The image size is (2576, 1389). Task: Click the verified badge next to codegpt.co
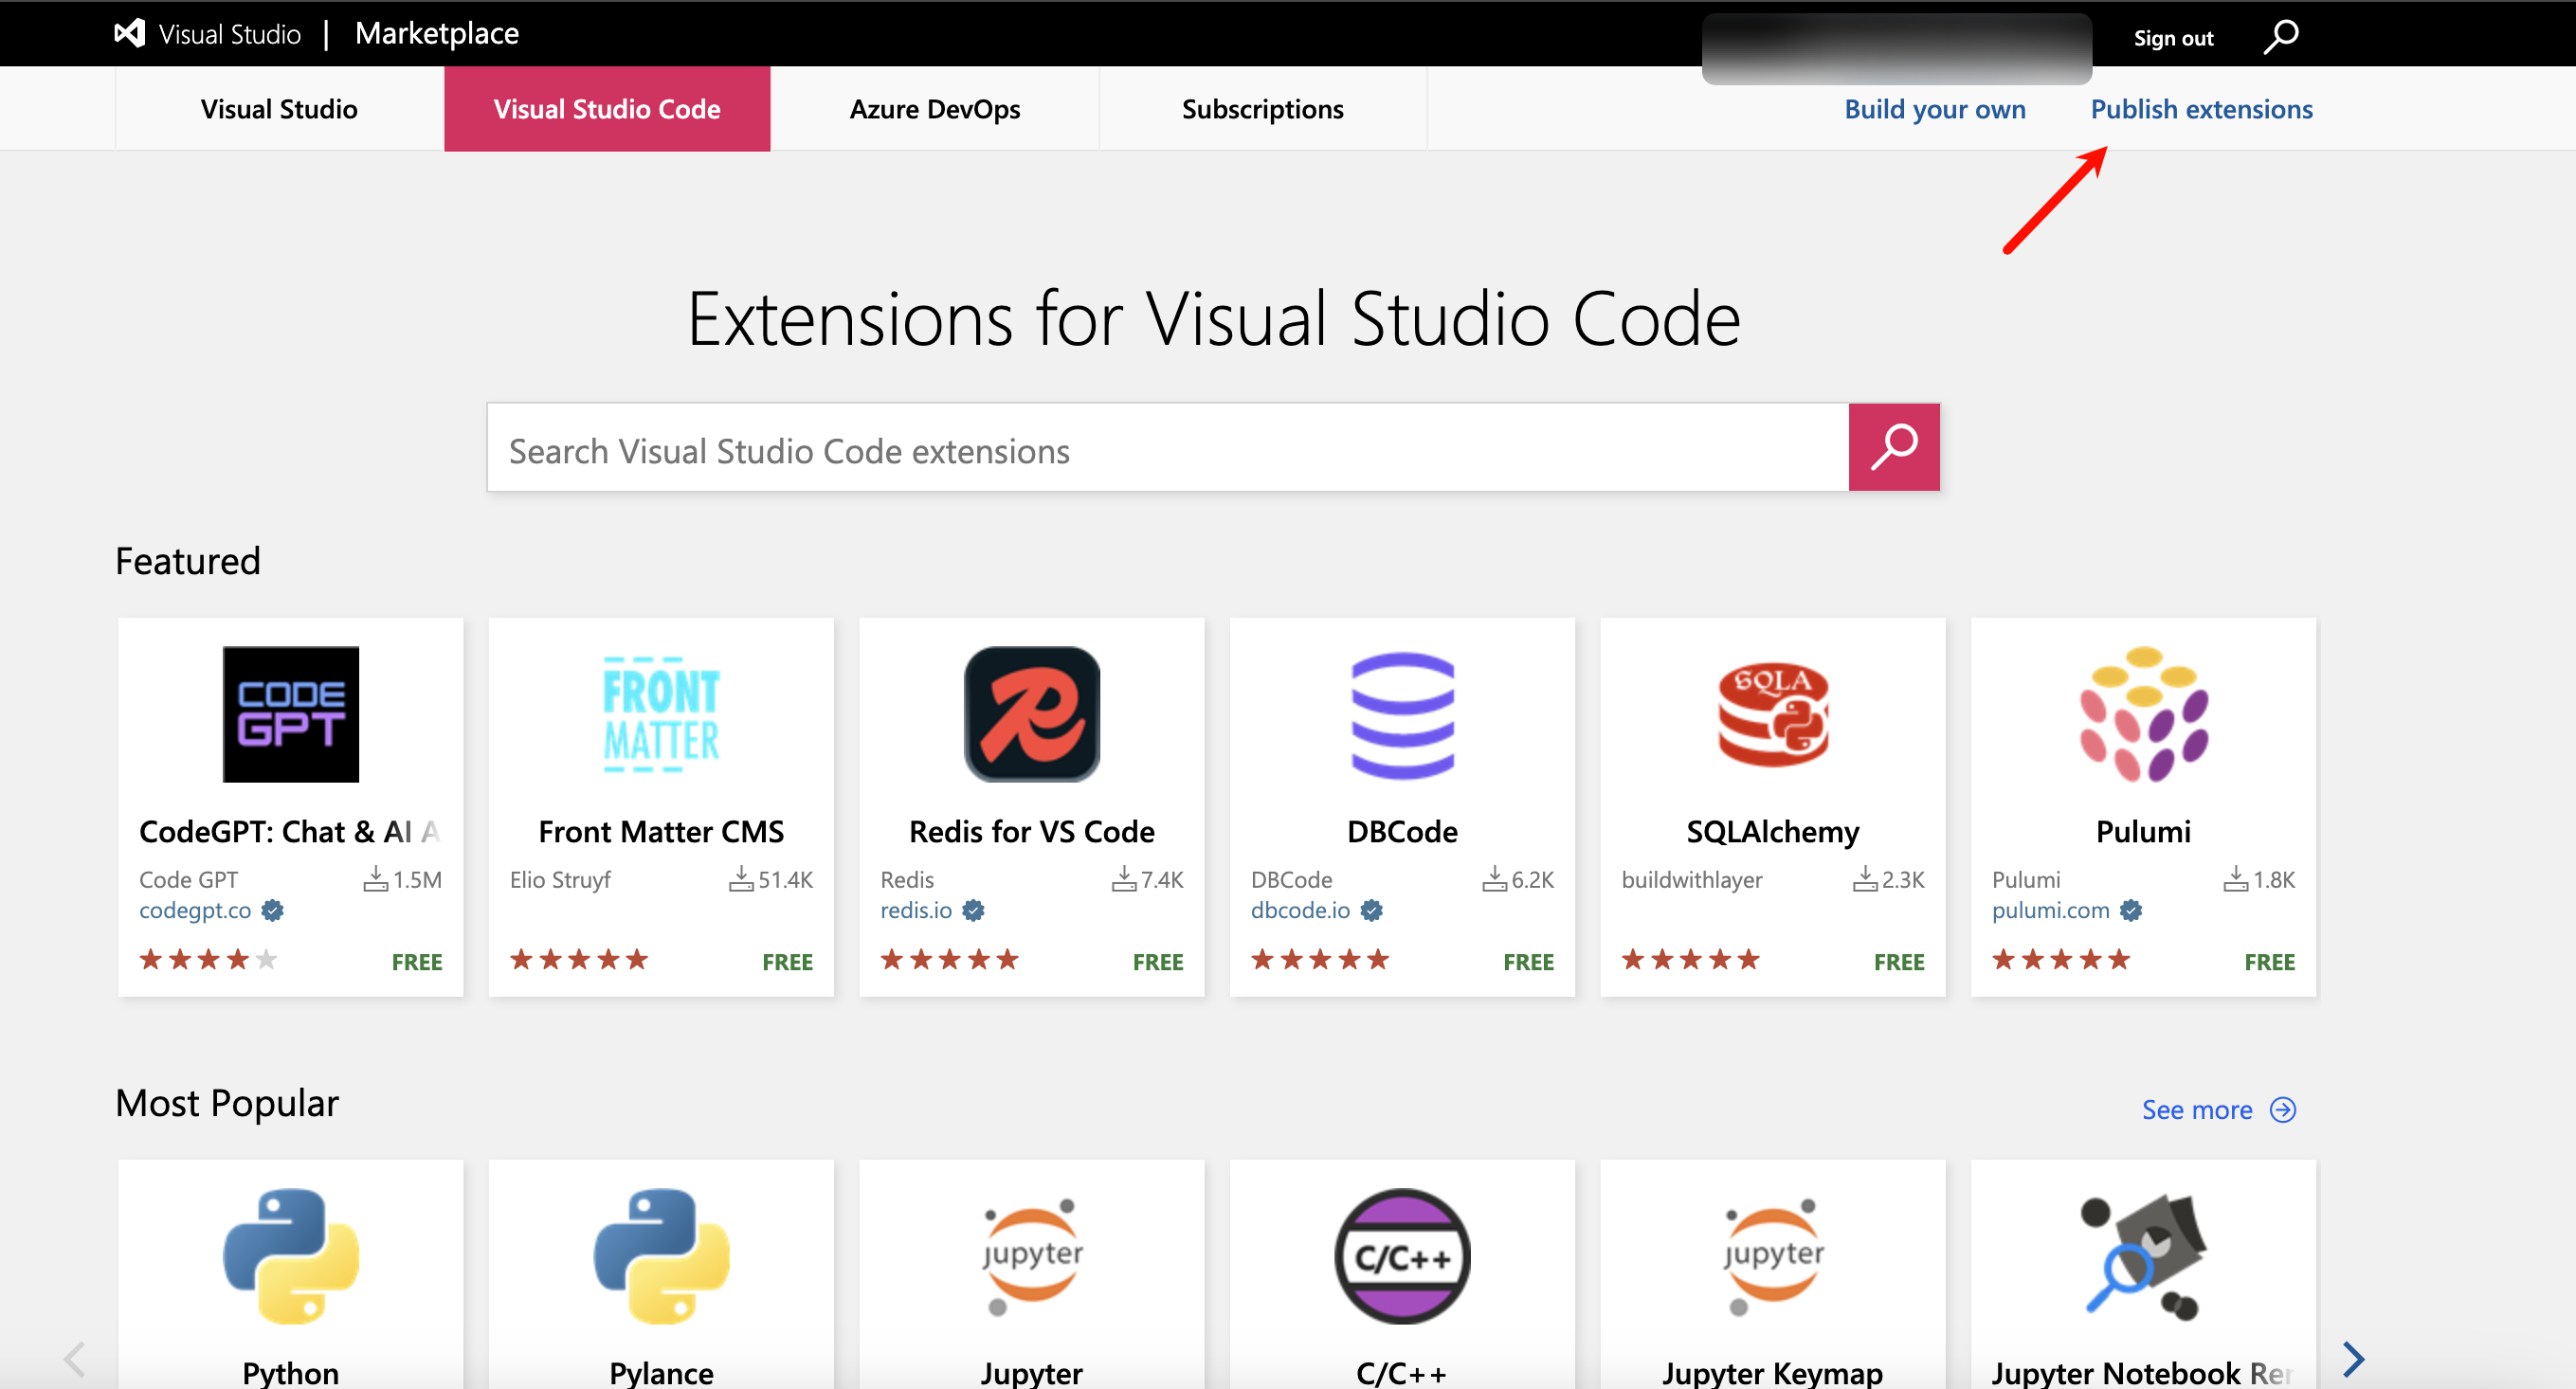272,910
